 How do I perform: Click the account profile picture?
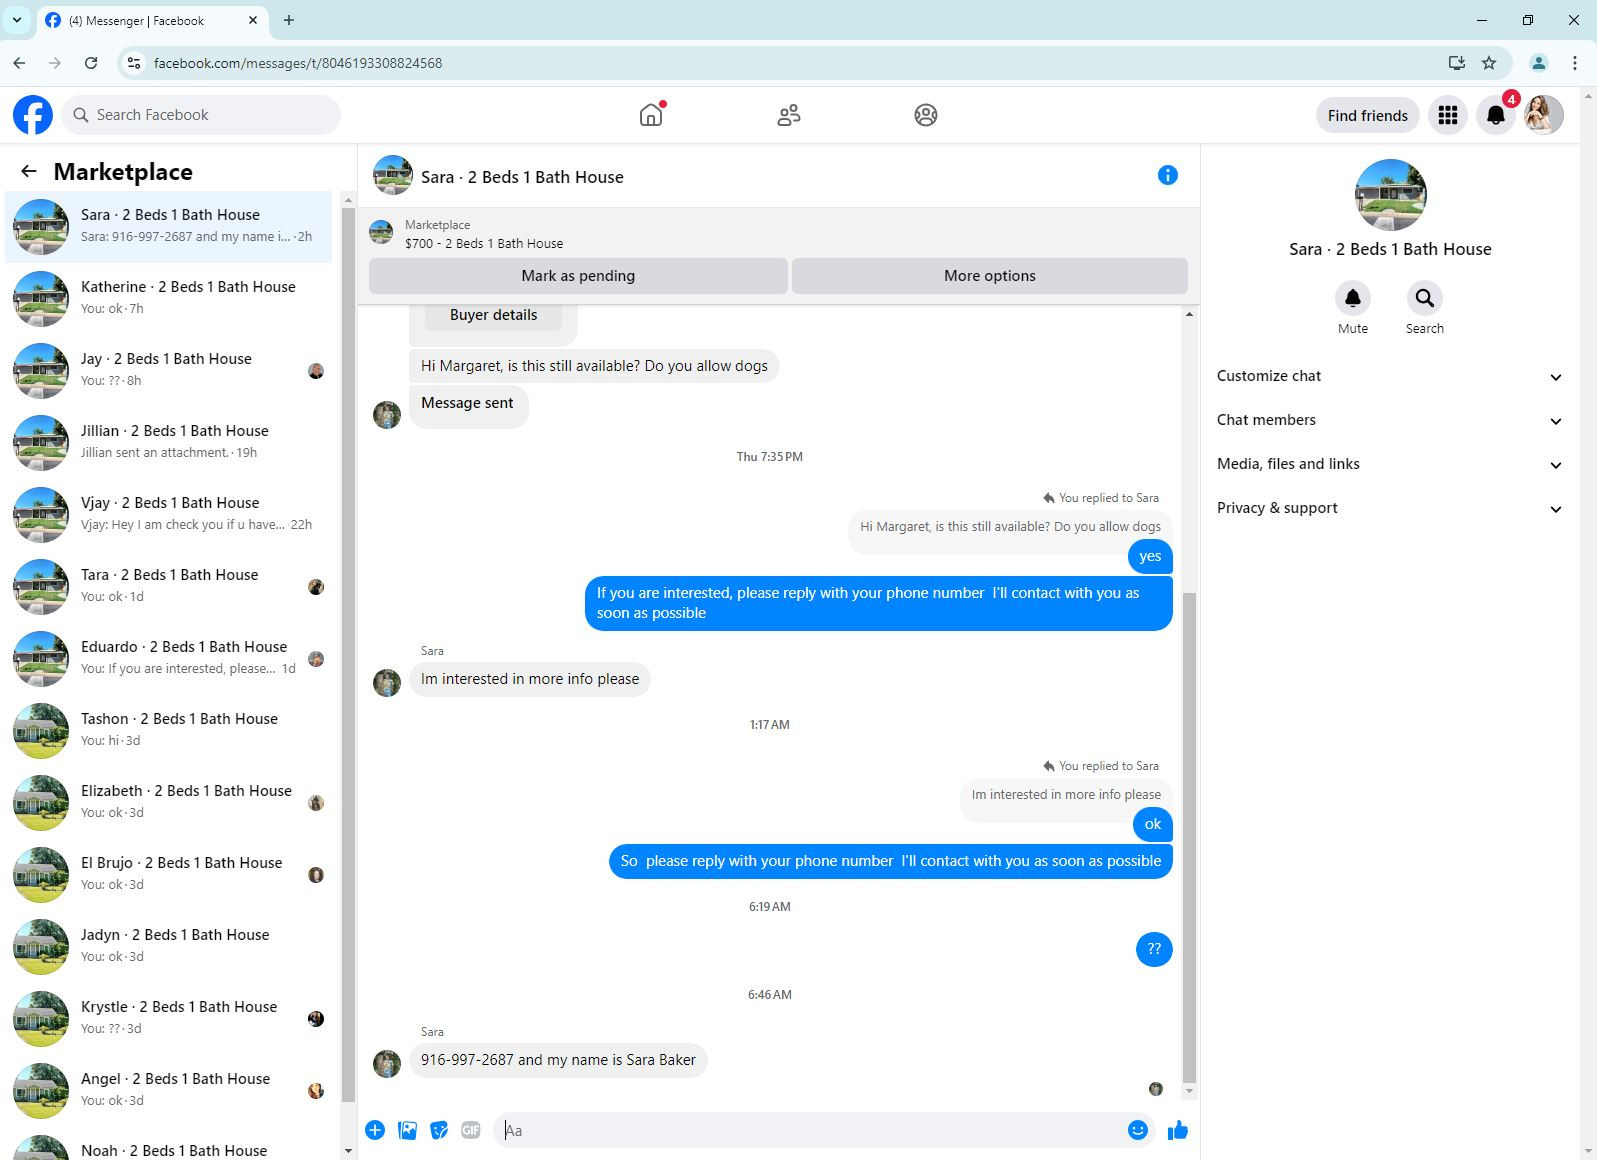1544,115
